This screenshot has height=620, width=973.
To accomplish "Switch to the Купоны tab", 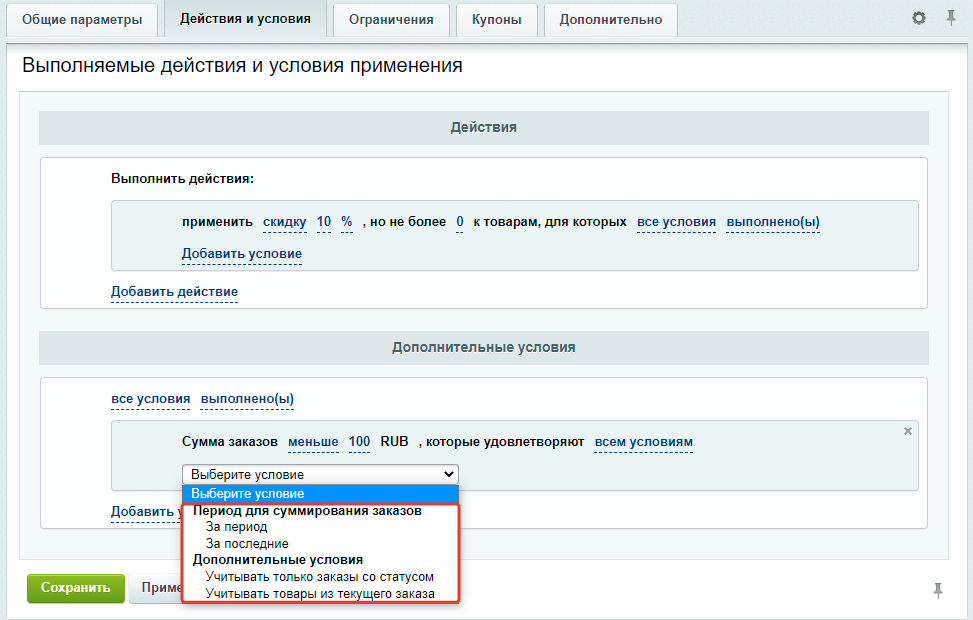I will 496,18.
